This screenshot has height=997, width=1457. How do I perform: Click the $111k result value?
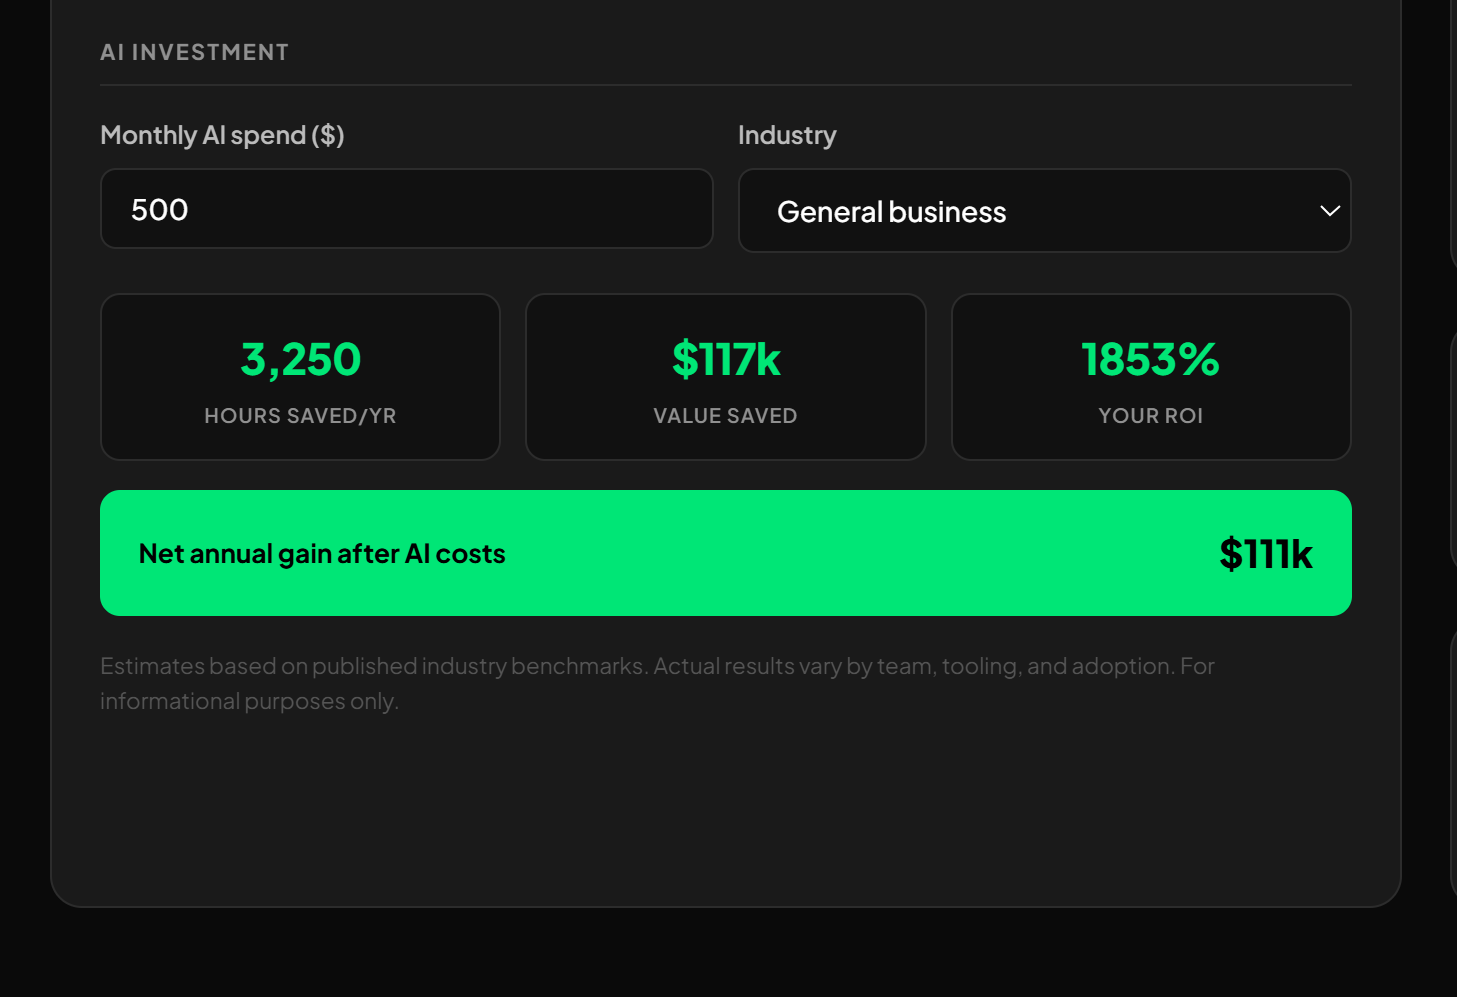[1266, 552]
